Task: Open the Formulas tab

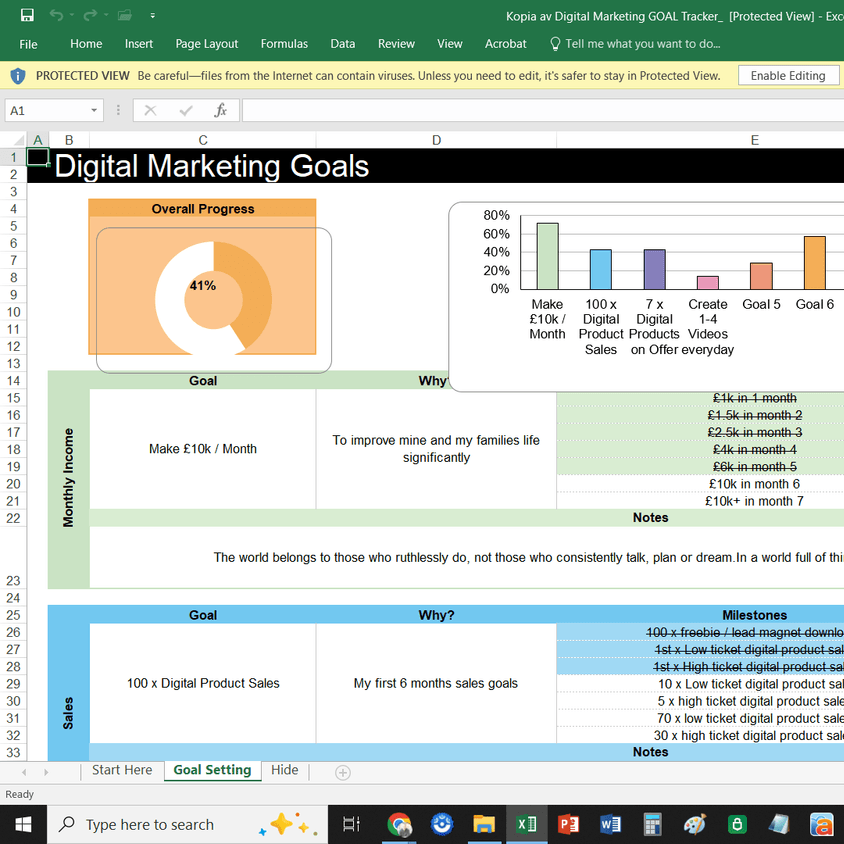Action: coord(284,44)
